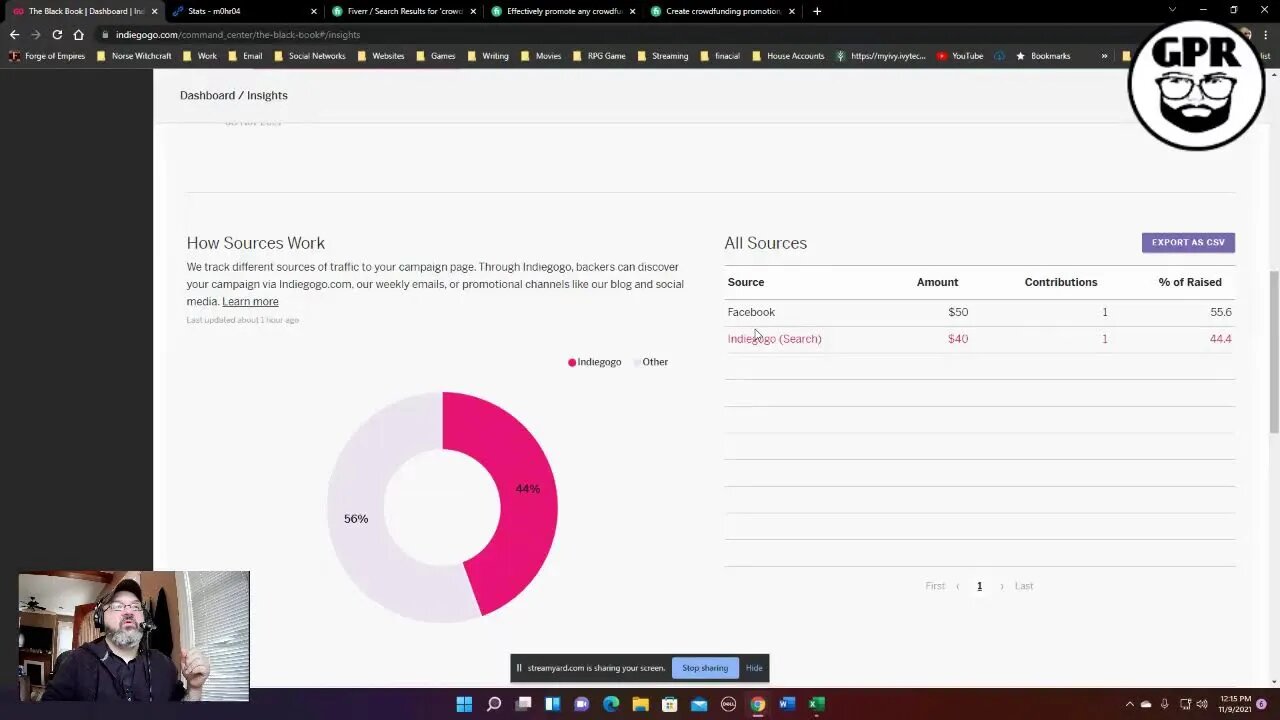Screen dimensions: 1280x720
Task: Go to First page in pagination
Action: coord(935,586)
